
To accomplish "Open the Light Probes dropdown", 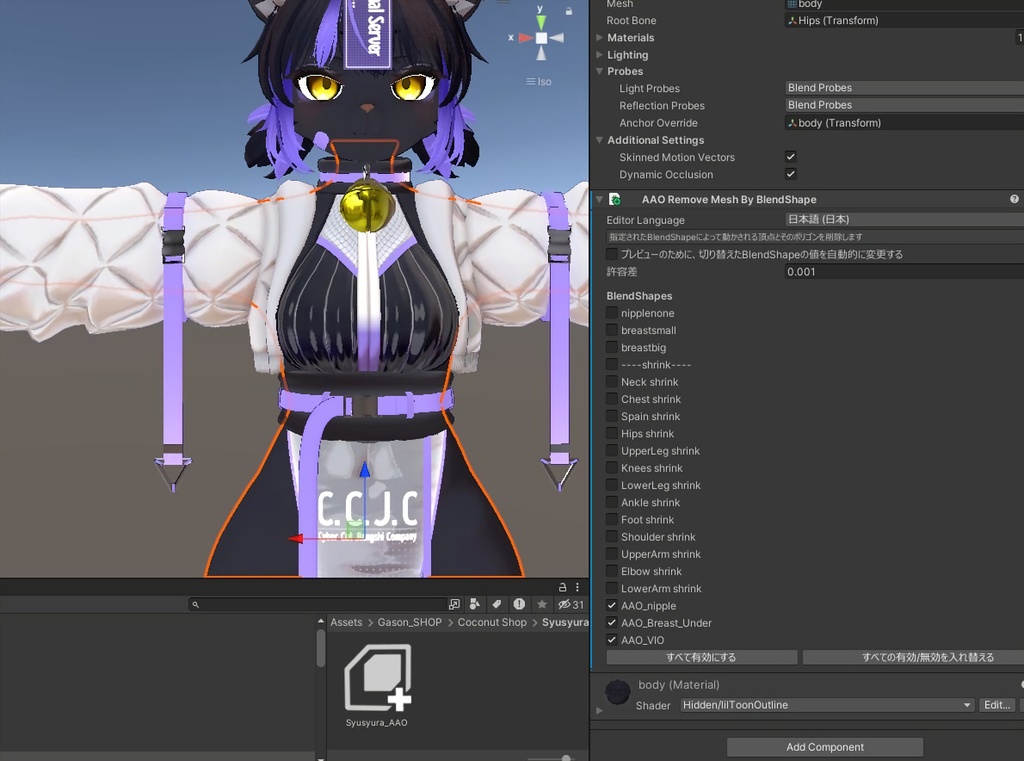I will coord(904,88).
